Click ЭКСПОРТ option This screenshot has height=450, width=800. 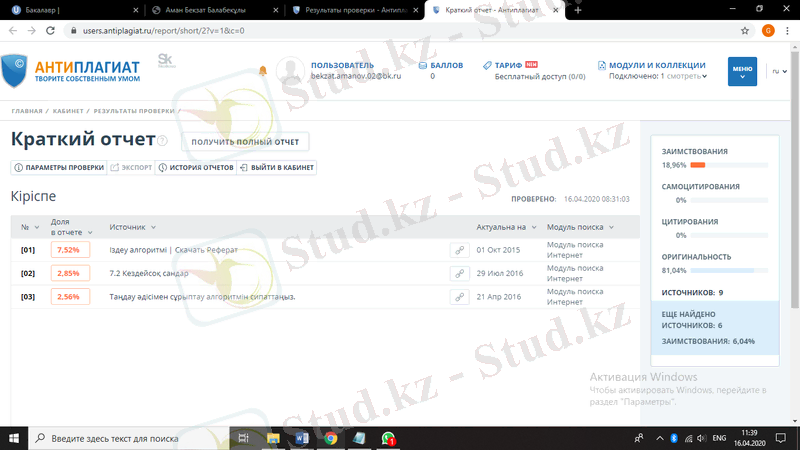coord(131,167)
